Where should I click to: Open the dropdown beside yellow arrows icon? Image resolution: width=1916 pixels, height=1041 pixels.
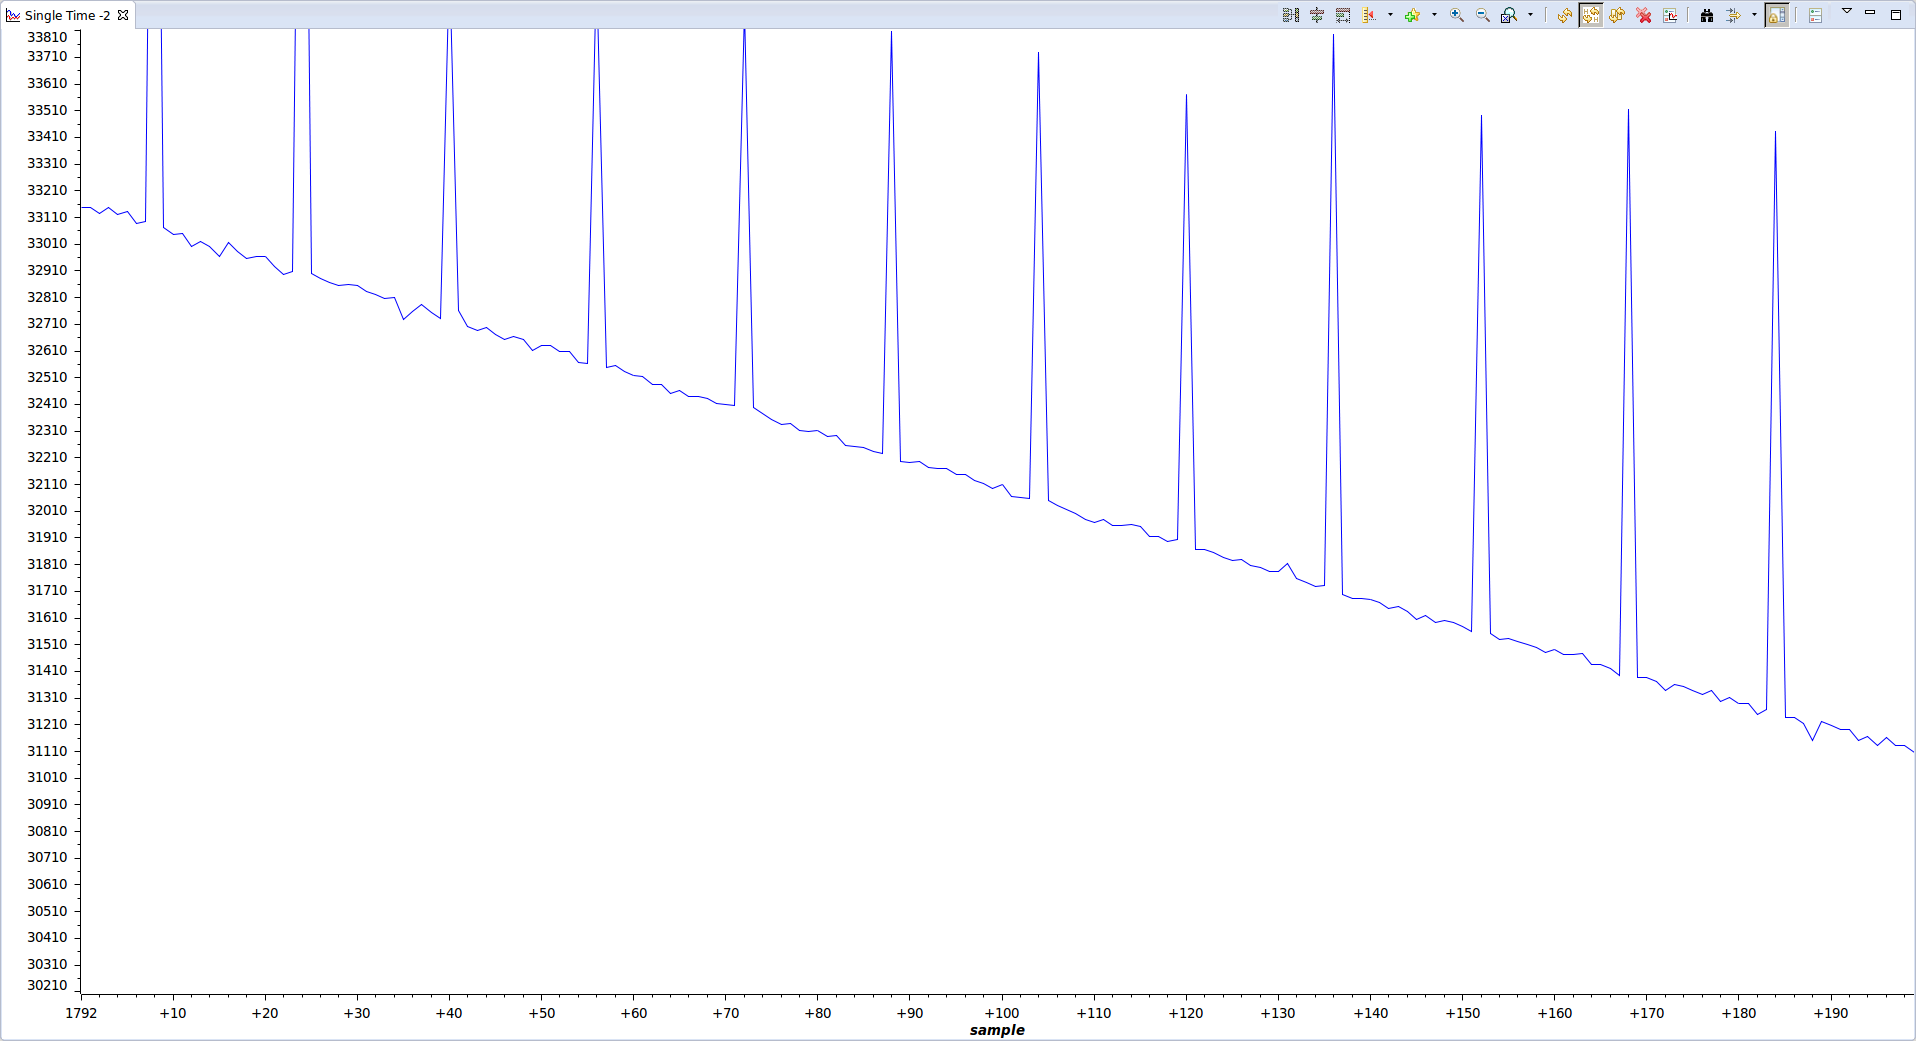[1754, 15]
